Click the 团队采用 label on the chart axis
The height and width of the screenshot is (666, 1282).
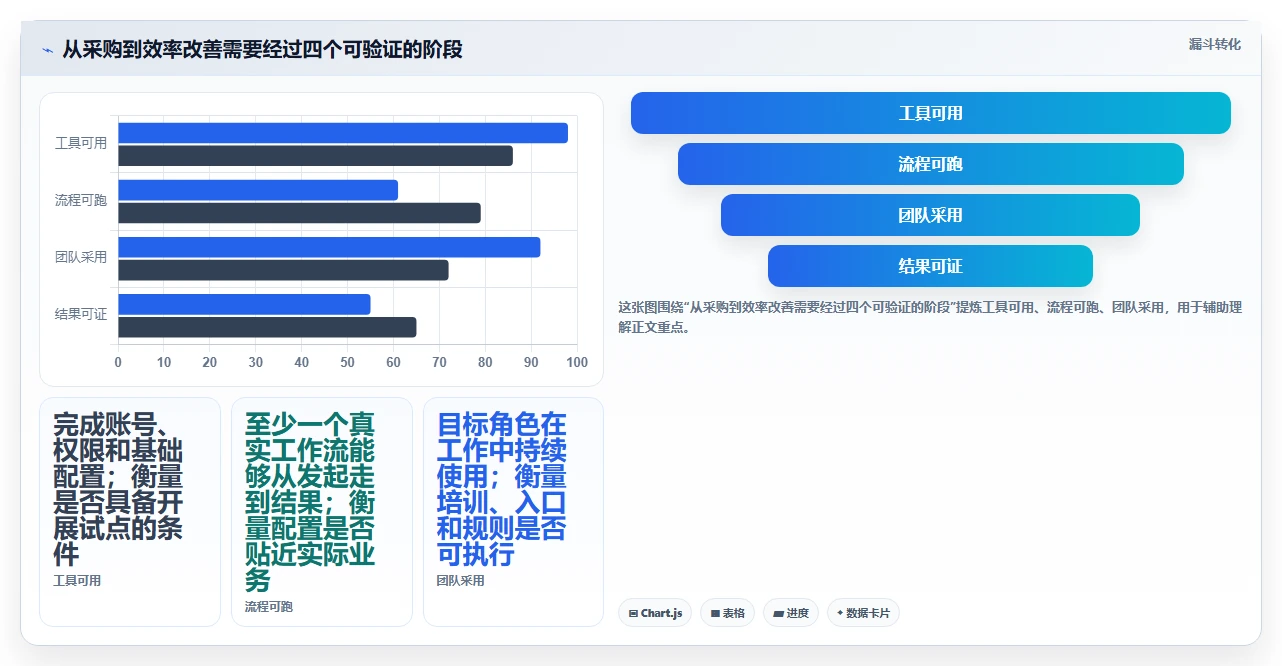[x=81, y=257]
